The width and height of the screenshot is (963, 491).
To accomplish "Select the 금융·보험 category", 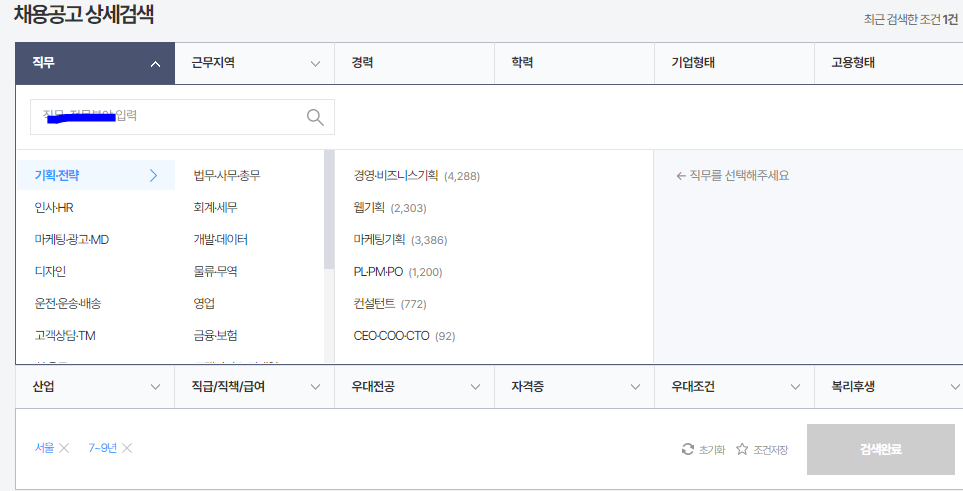I will (216, 336).
